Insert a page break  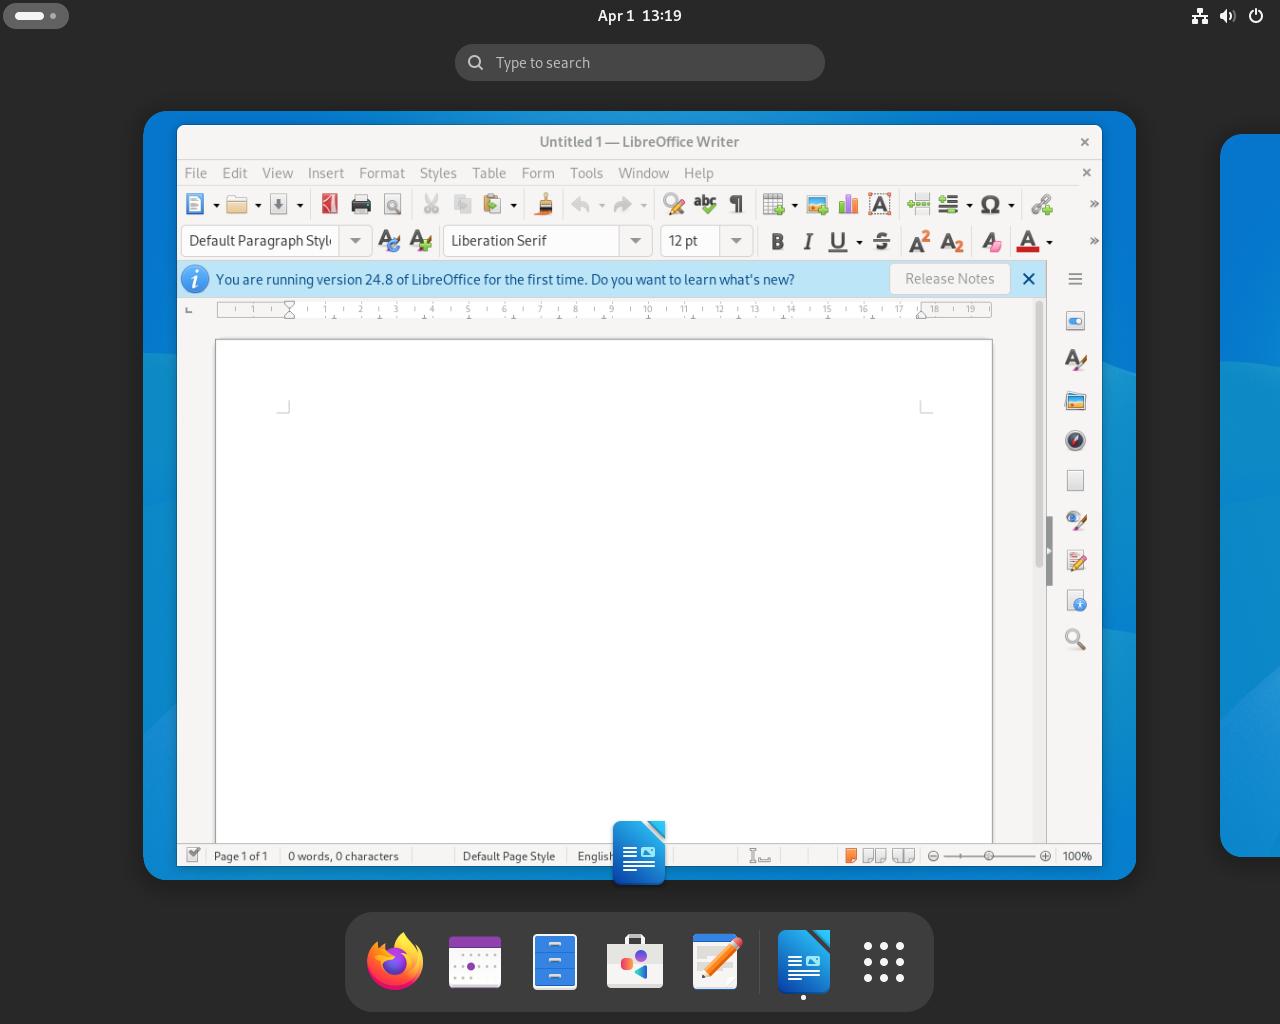pyautogui.click(x=918, y=204)
